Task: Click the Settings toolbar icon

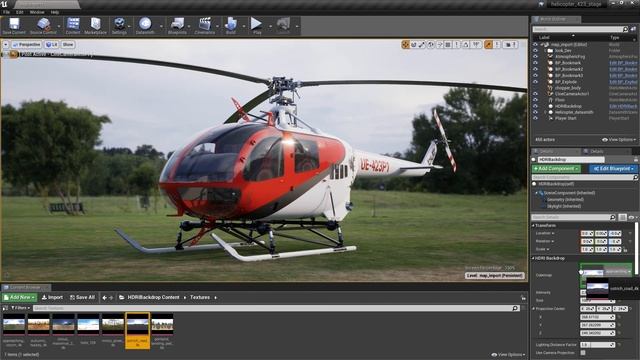Action: tap(119, 25)
